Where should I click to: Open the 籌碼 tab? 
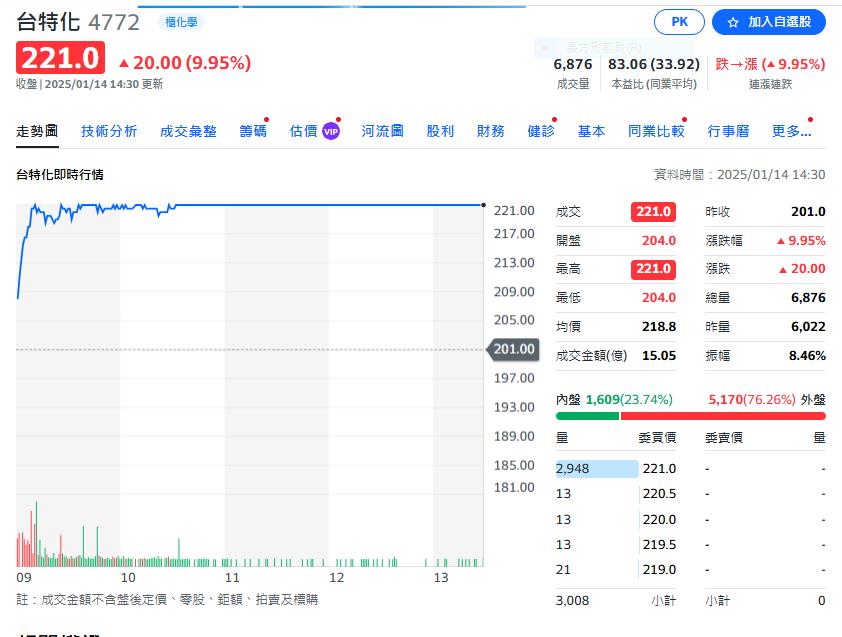pos(253,131)
